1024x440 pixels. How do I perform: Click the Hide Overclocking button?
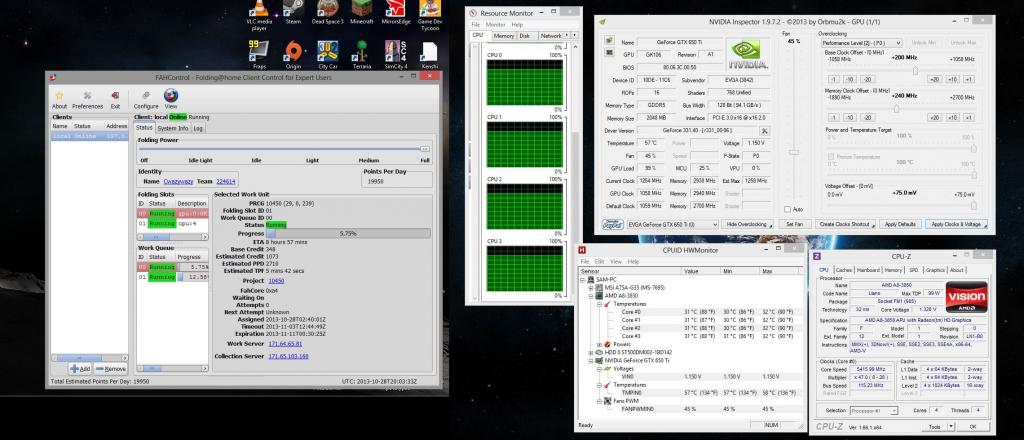click(x=748, y=225)
